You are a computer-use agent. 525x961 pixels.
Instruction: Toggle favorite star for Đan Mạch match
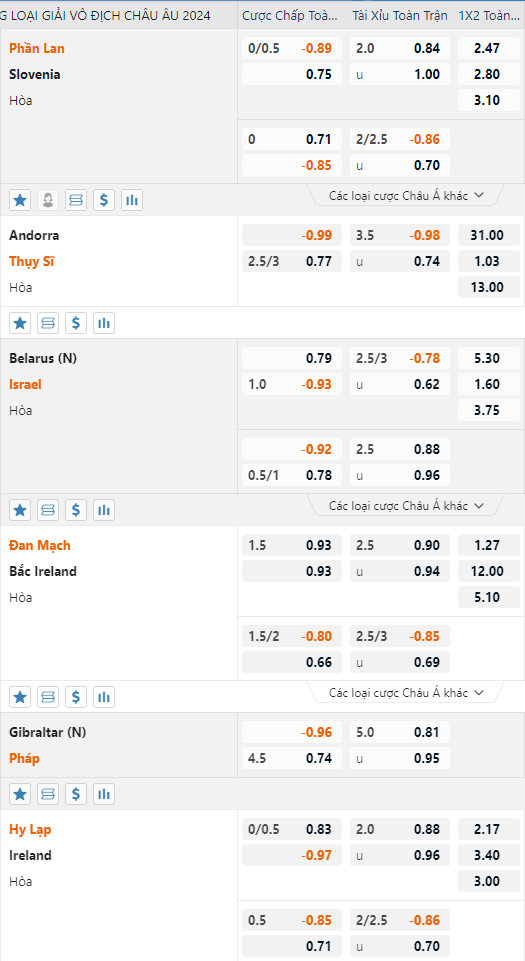coord(20,696)
